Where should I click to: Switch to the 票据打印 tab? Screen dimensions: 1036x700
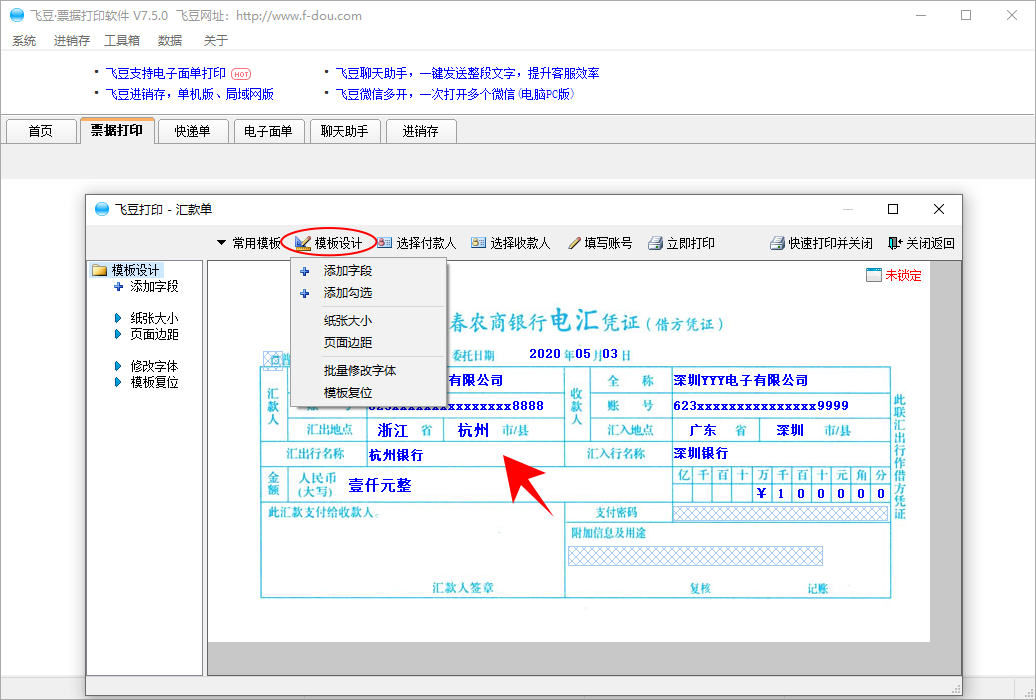[117, 130]
